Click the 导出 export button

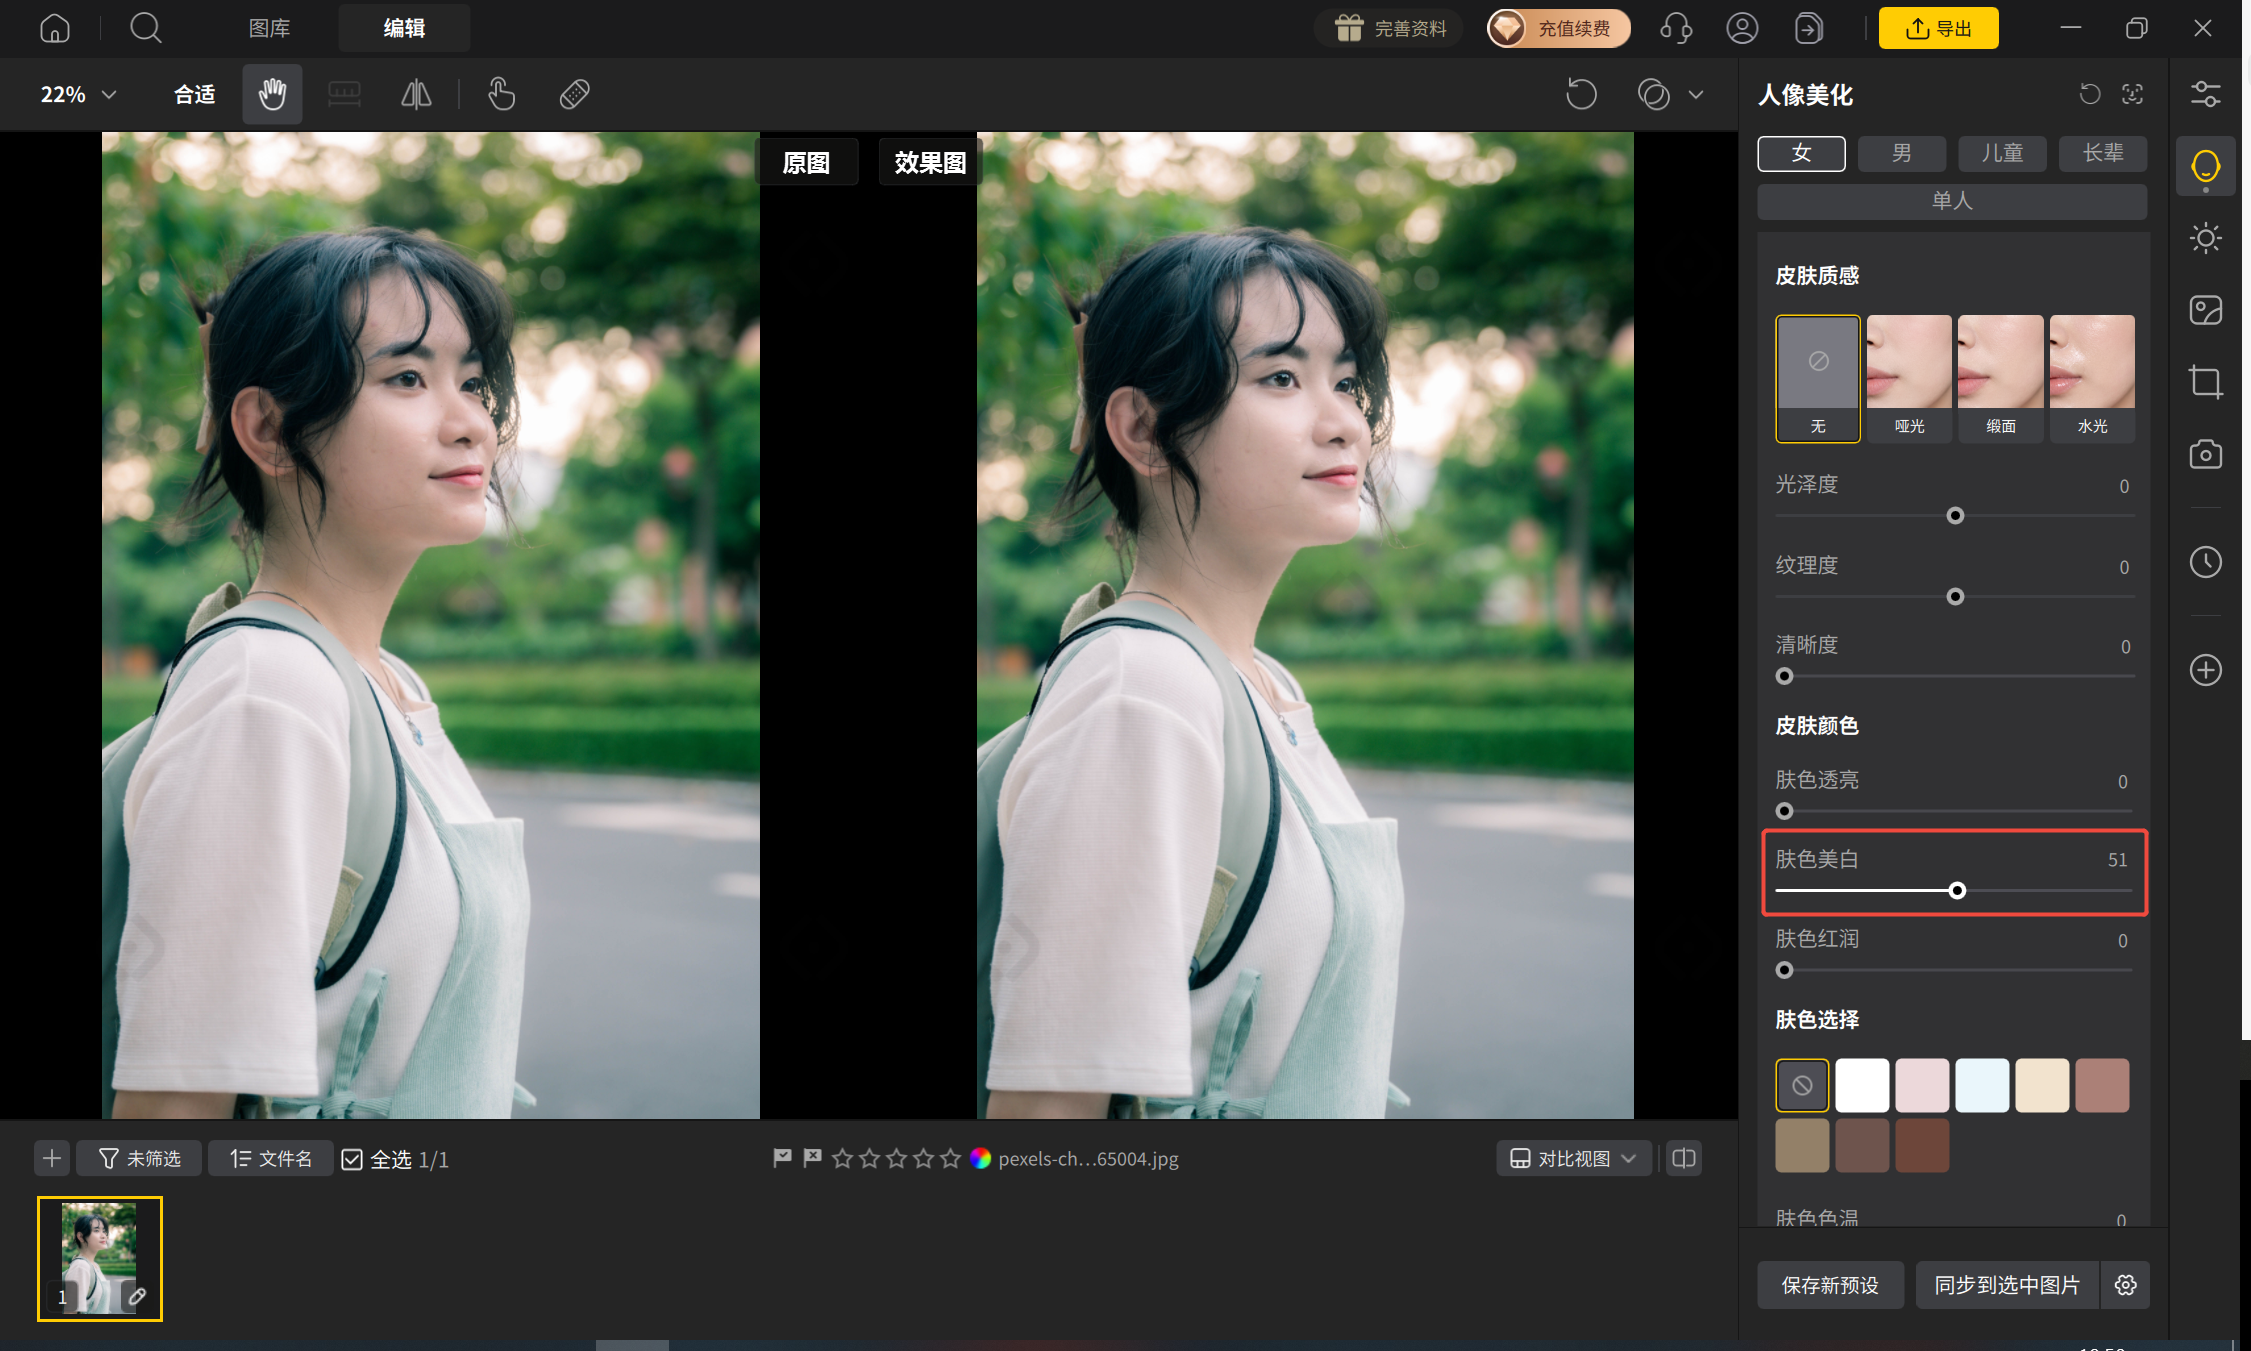pyautogui.click(x=1938, y=28)
